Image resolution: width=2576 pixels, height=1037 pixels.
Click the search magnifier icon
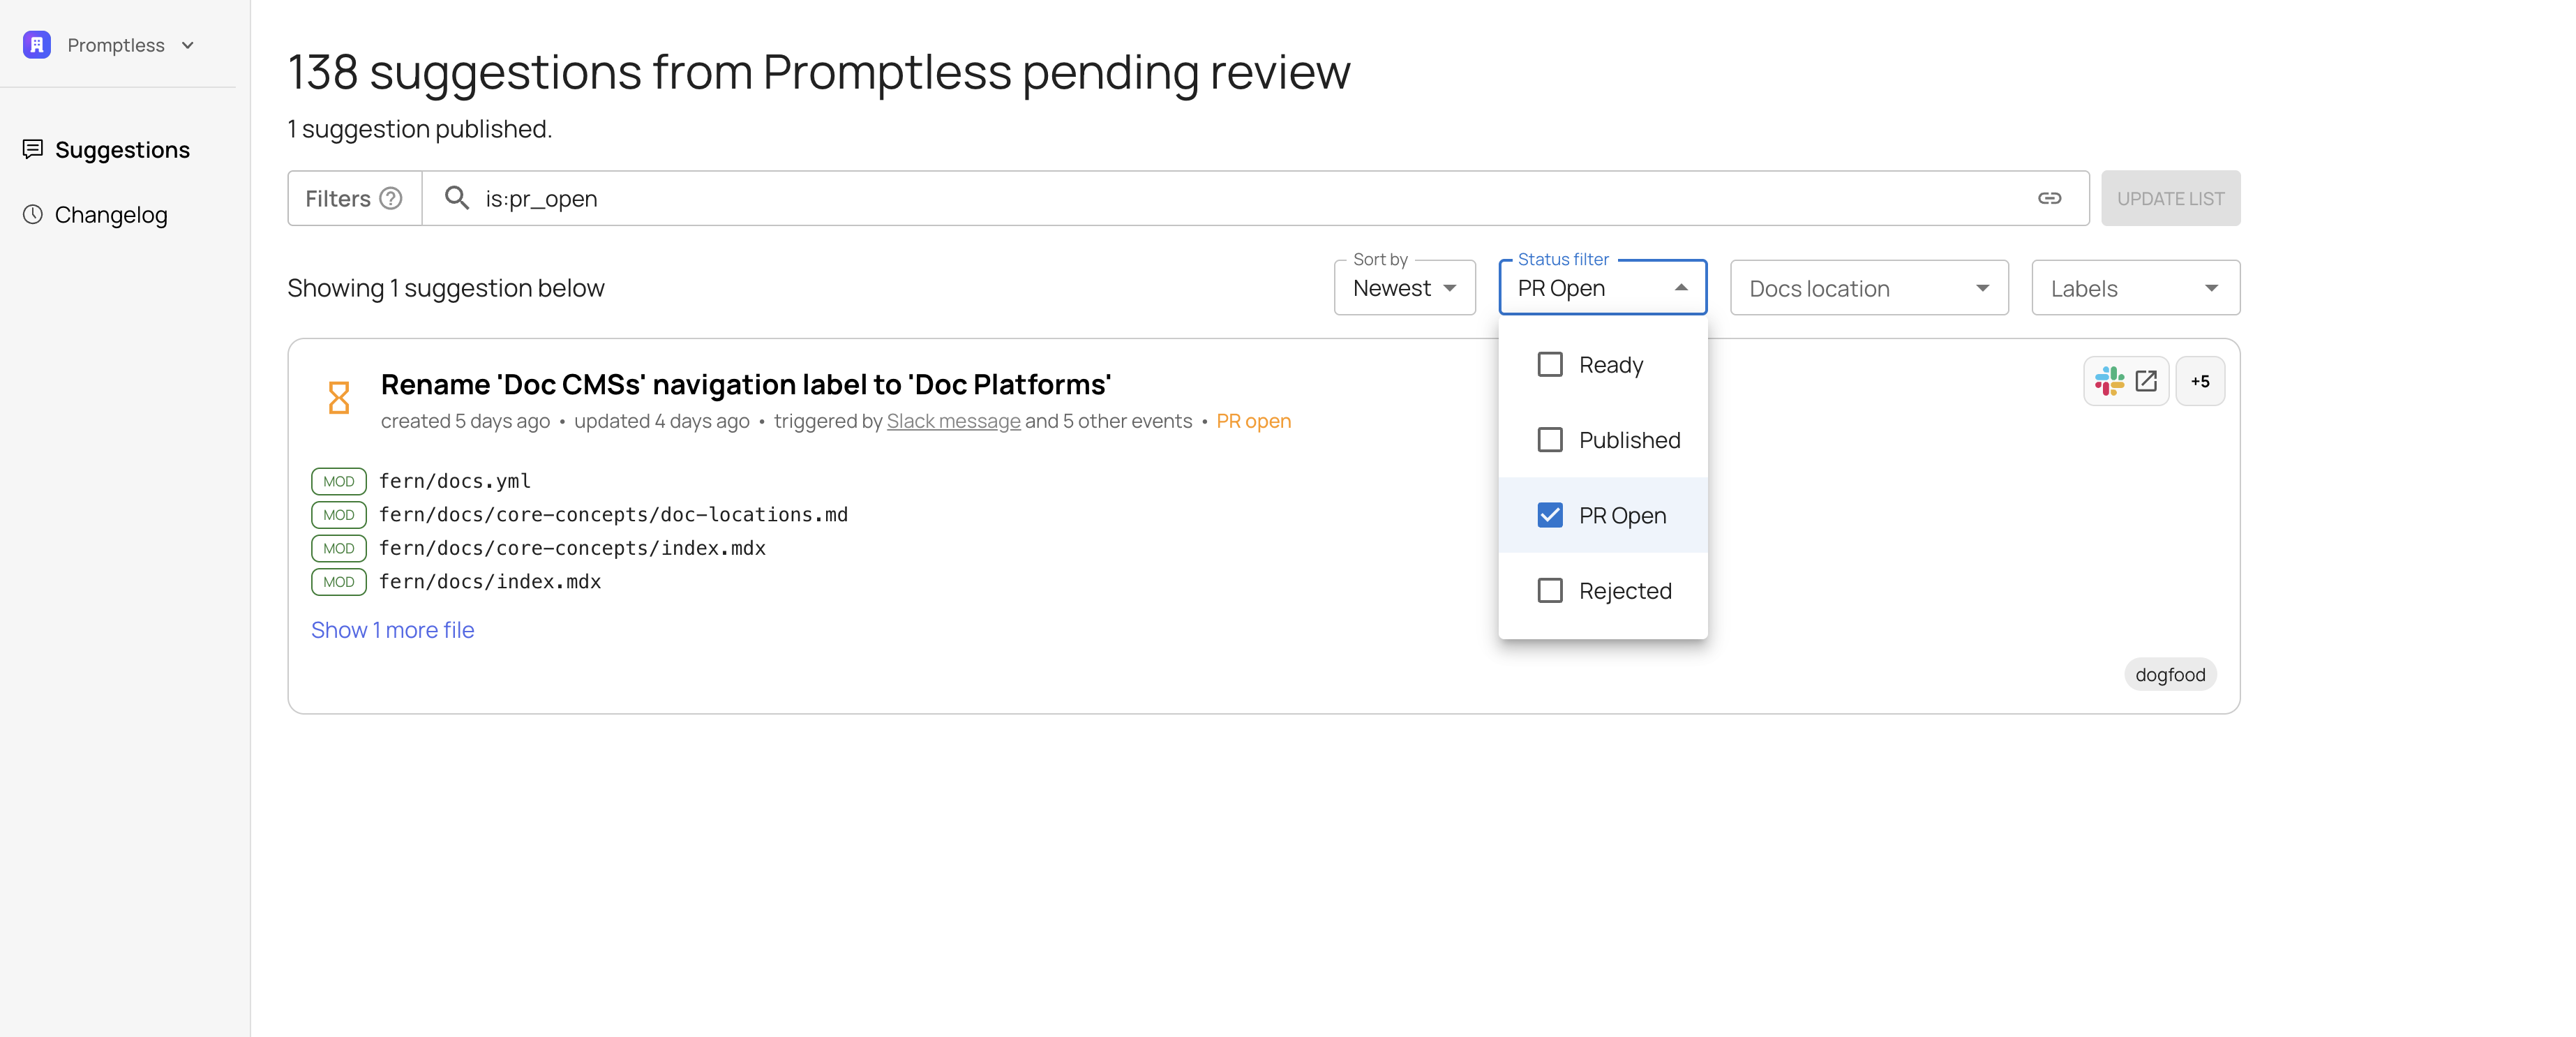point(457,198)
